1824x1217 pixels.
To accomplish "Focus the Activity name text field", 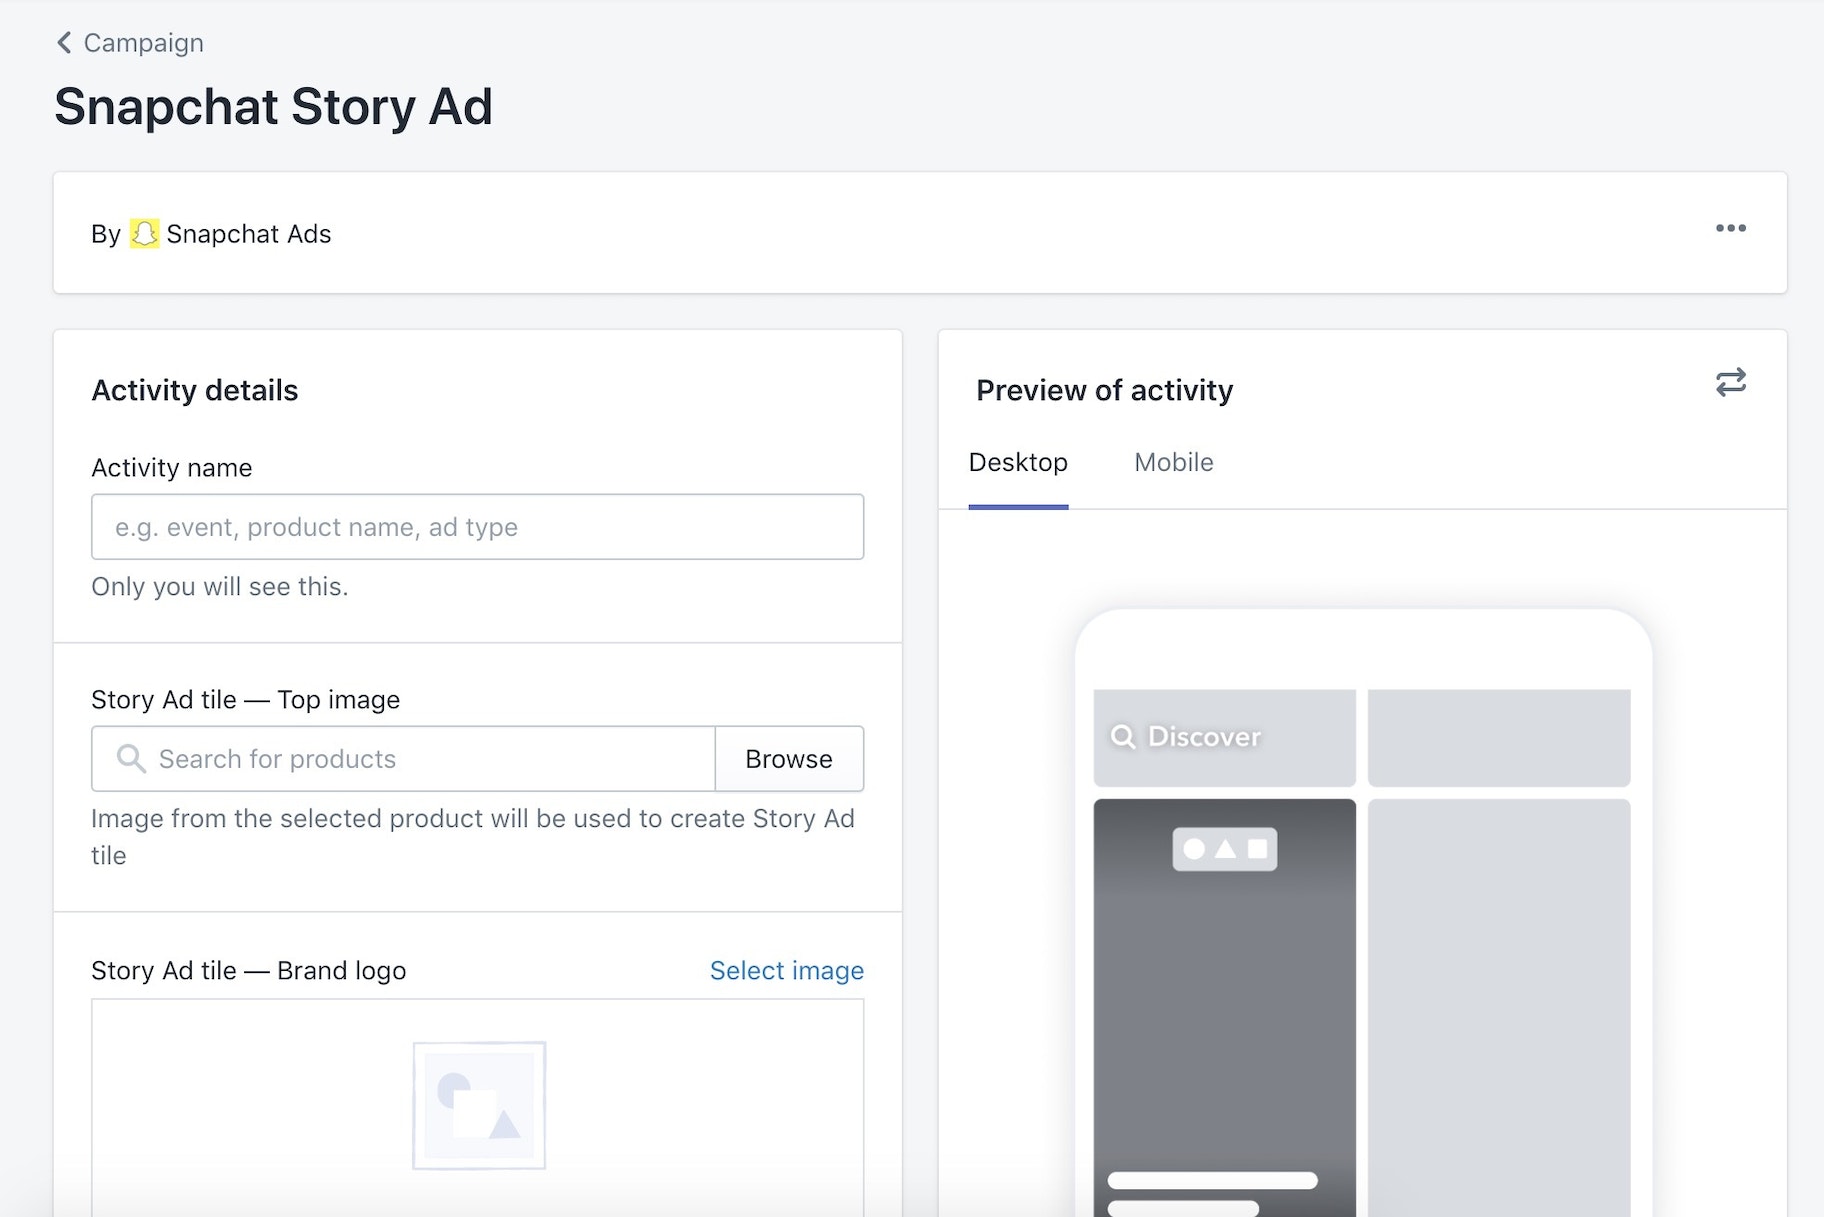I will [x=477, y=527].
